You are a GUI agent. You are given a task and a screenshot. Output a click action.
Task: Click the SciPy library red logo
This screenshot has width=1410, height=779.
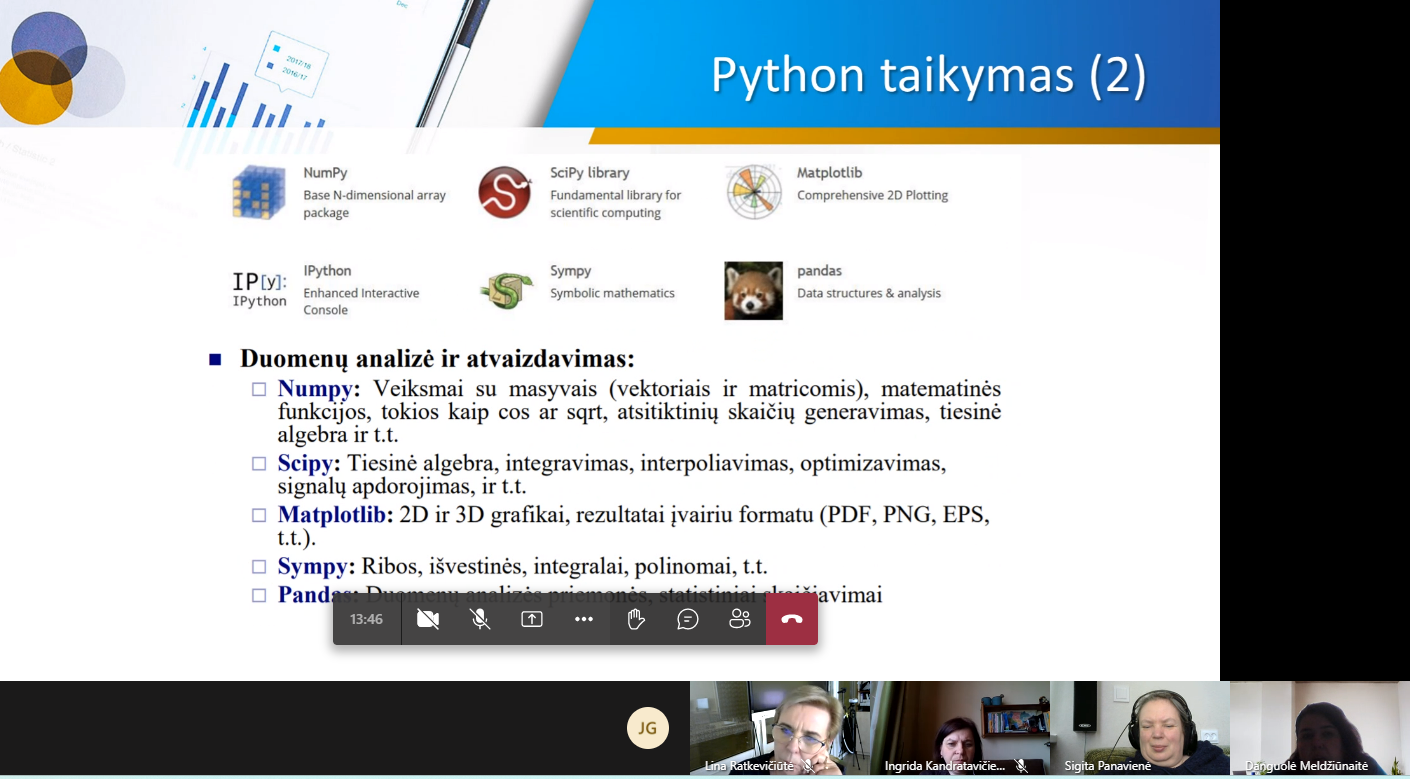(505, 192)
